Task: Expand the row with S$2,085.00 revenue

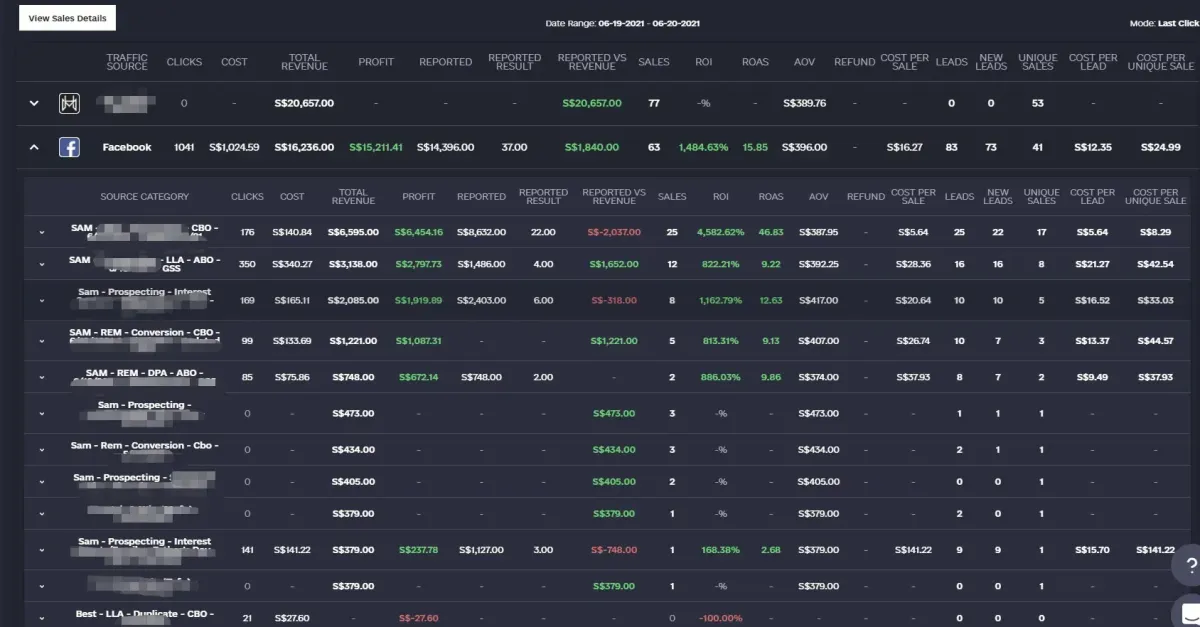Action: click(x=42, y=300)
